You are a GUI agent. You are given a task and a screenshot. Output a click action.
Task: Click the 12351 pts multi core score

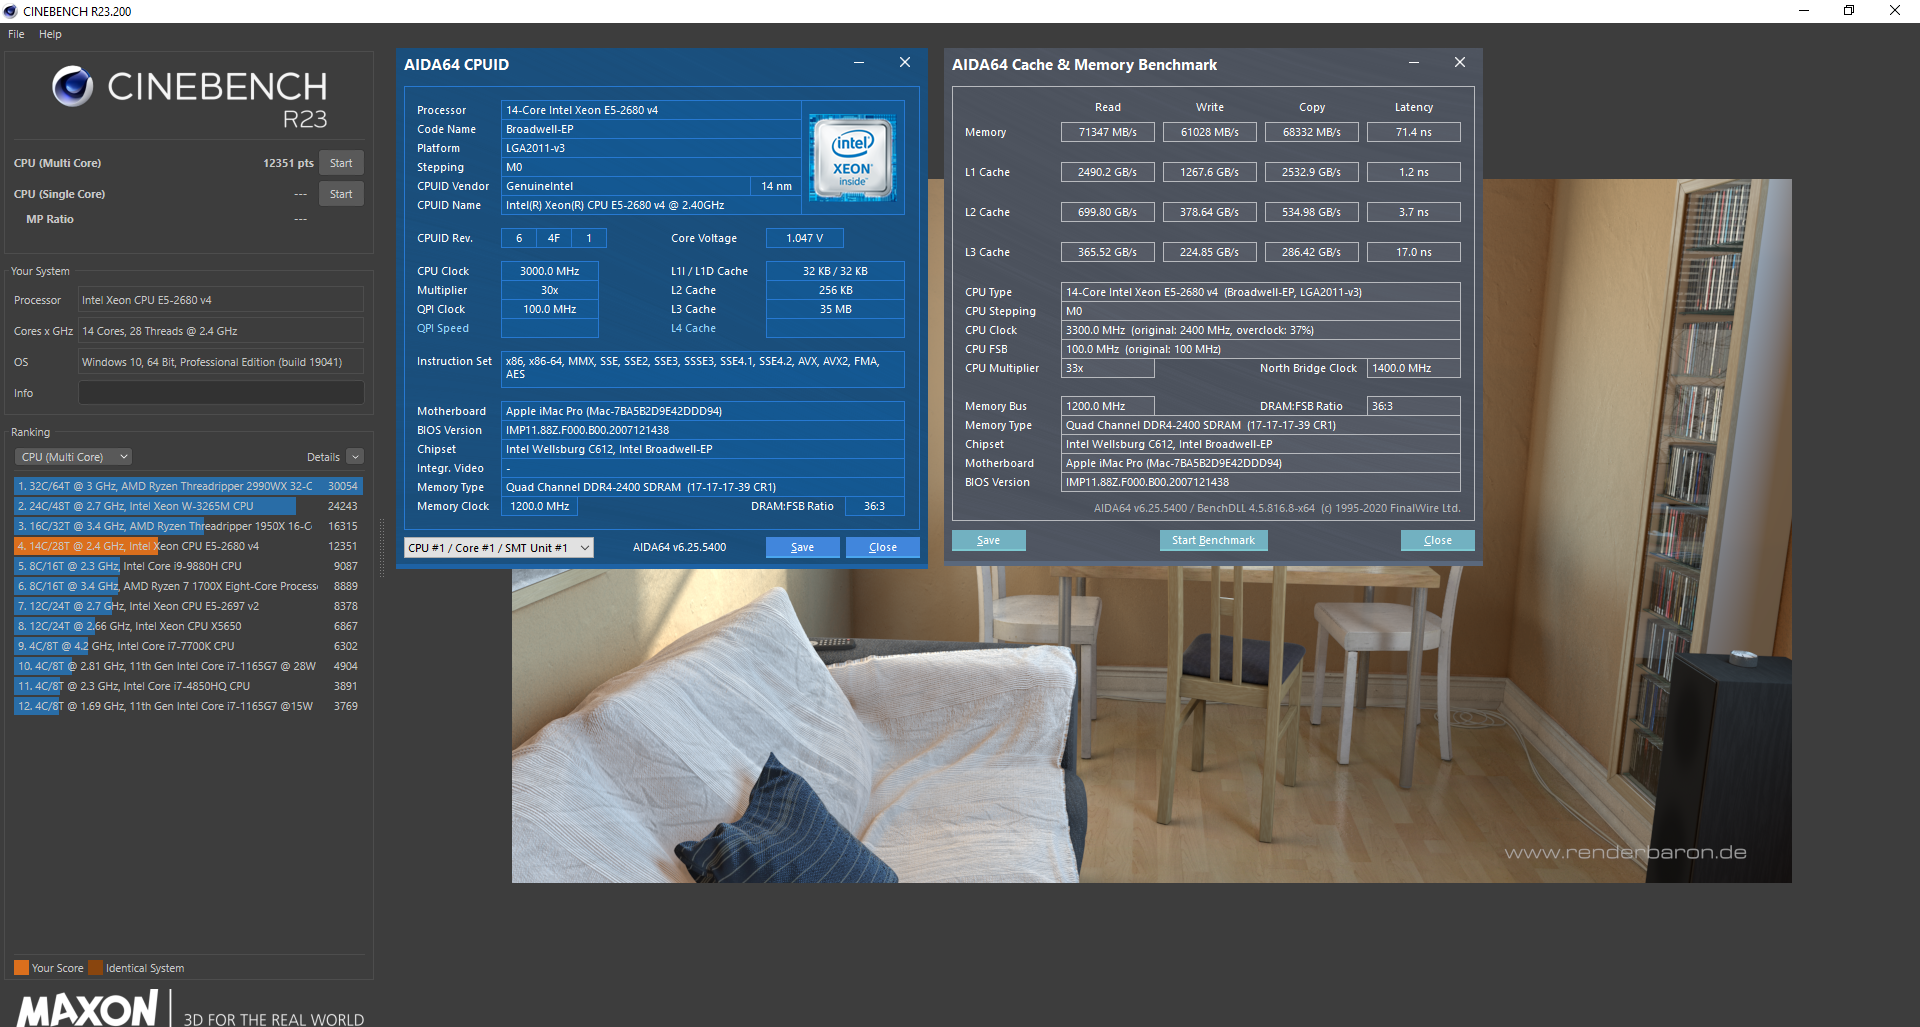click(288, 163)
